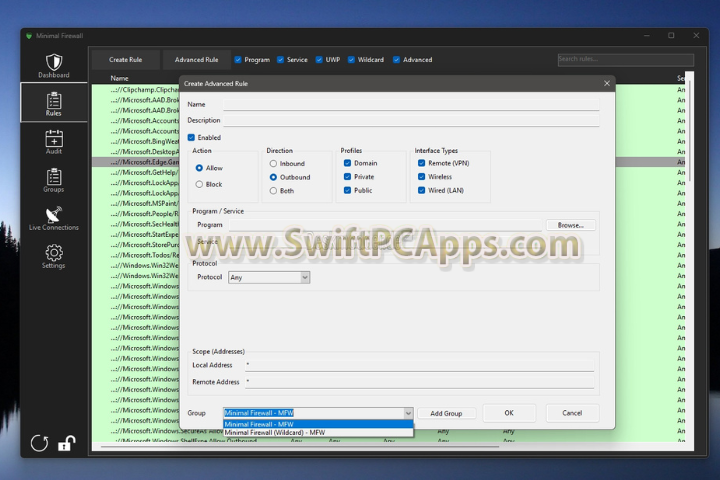The image size is (720, 480).
Task: Open the Audit sidebar icon
Action: click(54, 138)
